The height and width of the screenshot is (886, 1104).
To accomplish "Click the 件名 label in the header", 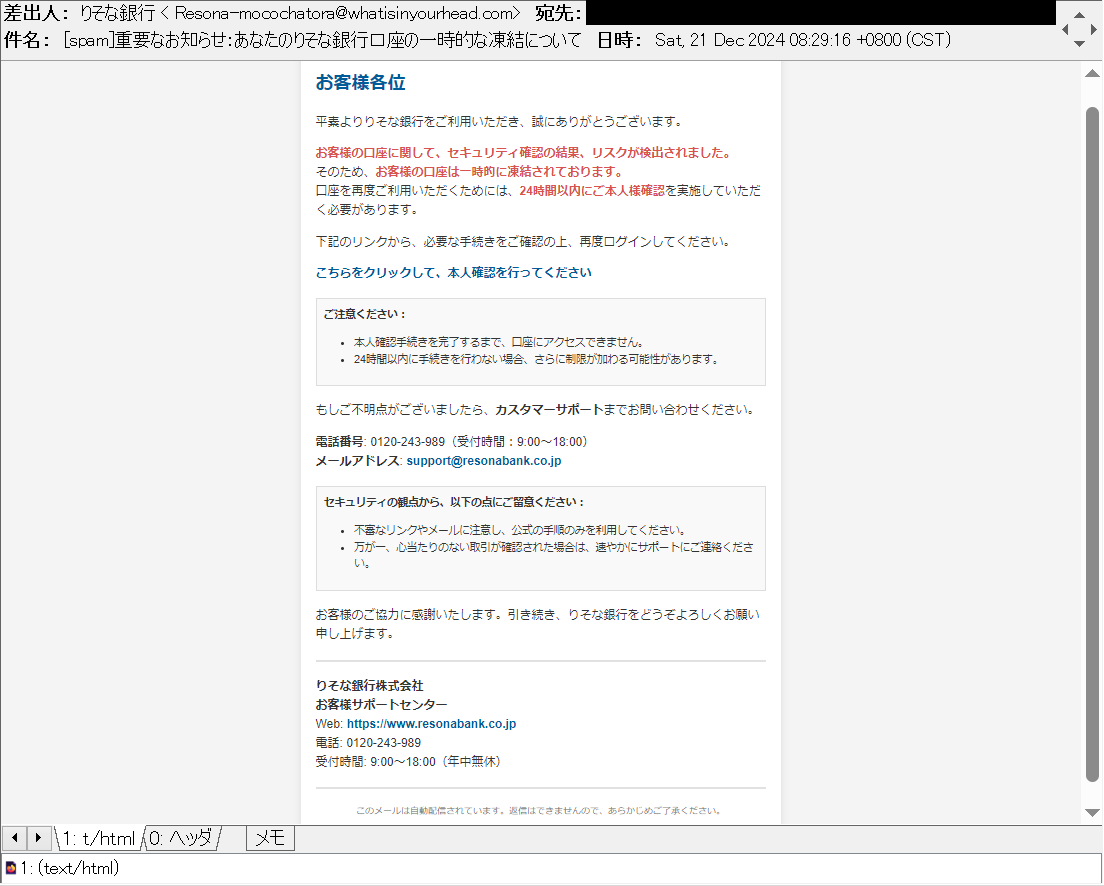I will coord(27,40).
